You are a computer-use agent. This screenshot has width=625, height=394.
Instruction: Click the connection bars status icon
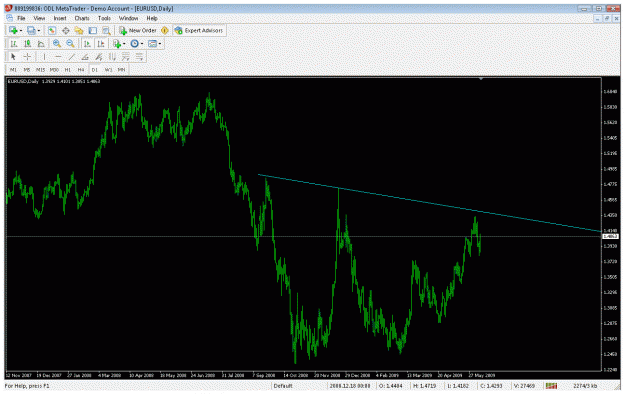click(551, 386)
